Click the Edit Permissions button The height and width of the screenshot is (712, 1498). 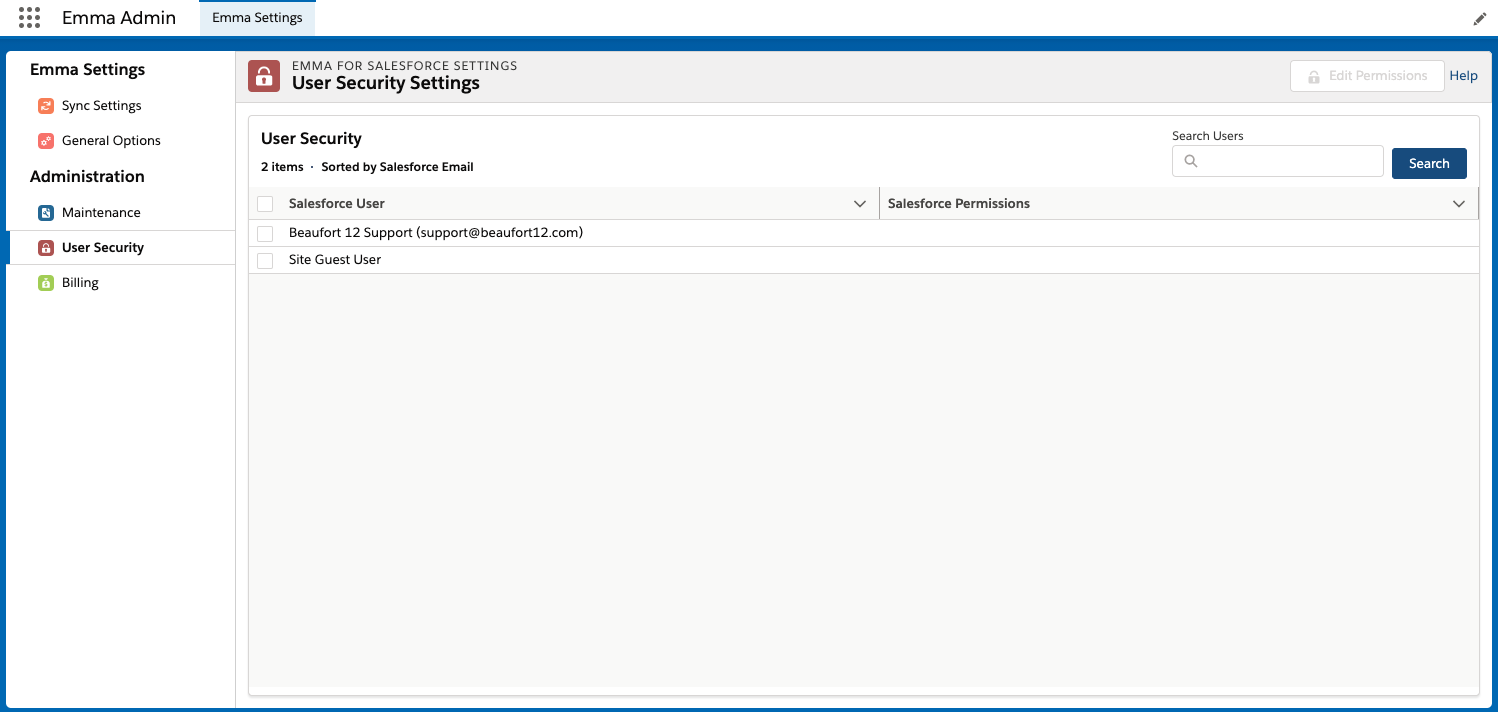point(1367,76)
